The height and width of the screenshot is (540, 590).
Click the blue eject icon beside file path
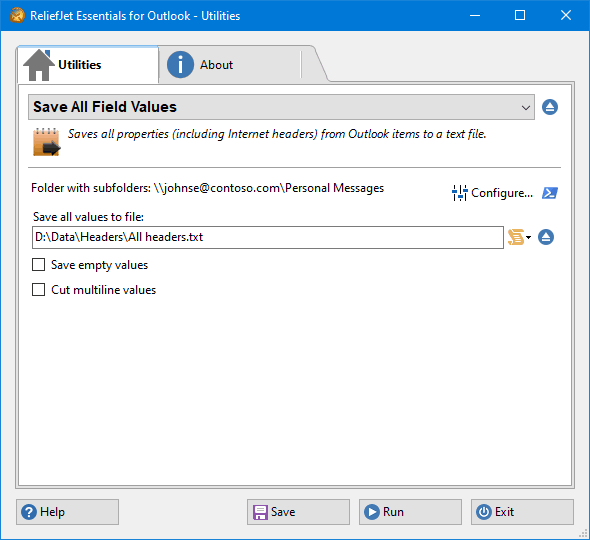click(546, 237)
